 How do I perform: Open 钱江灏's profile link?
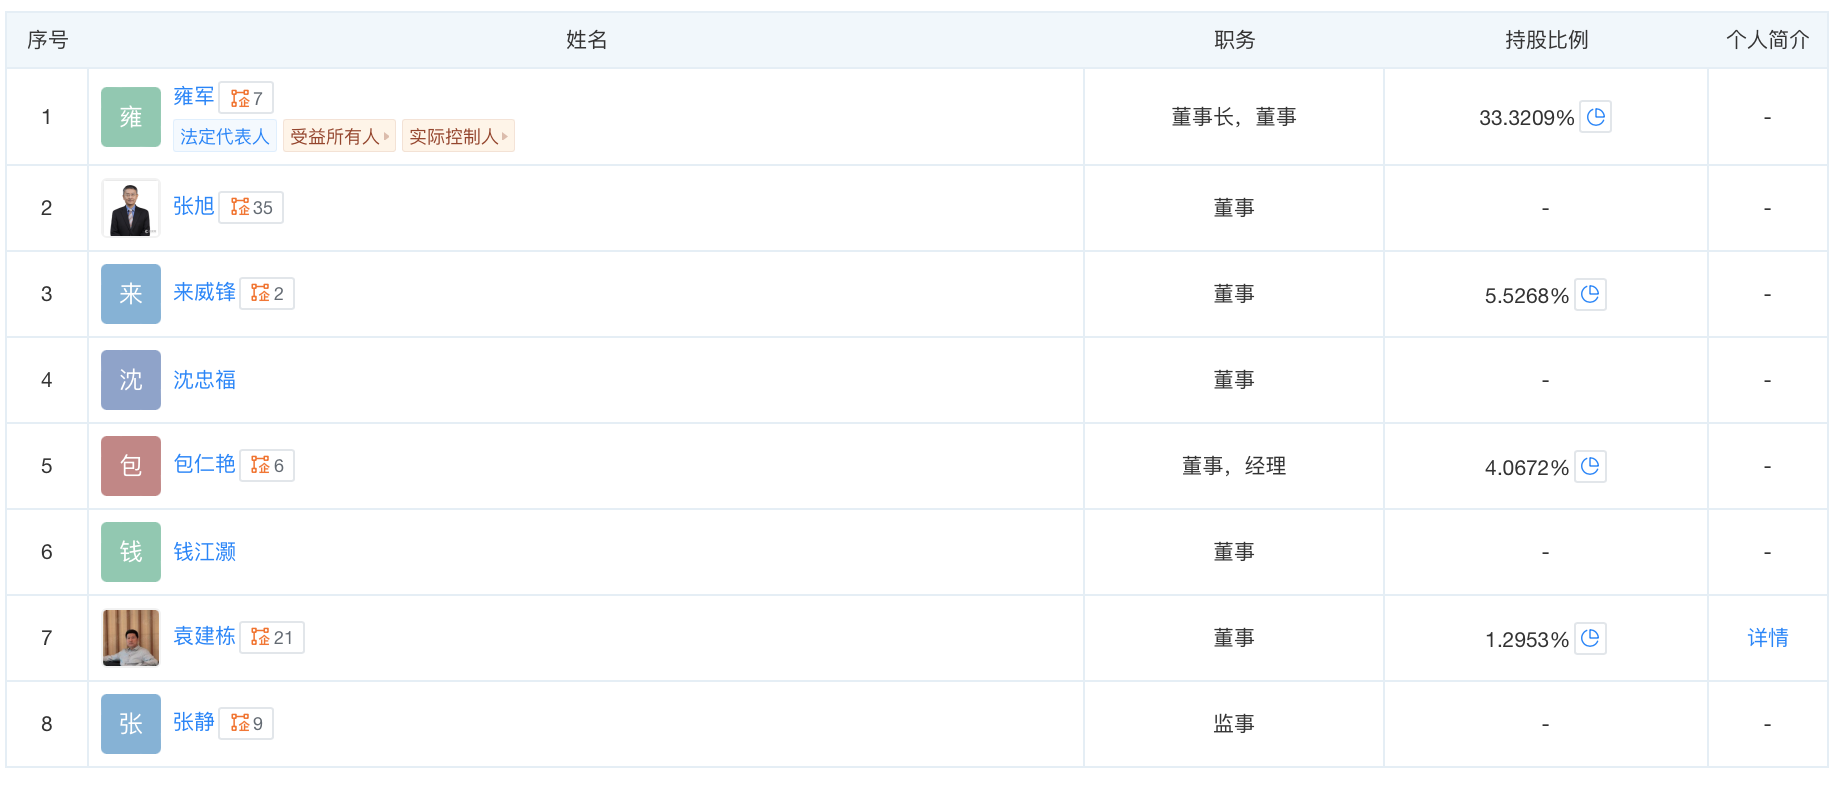click(205, 552)
